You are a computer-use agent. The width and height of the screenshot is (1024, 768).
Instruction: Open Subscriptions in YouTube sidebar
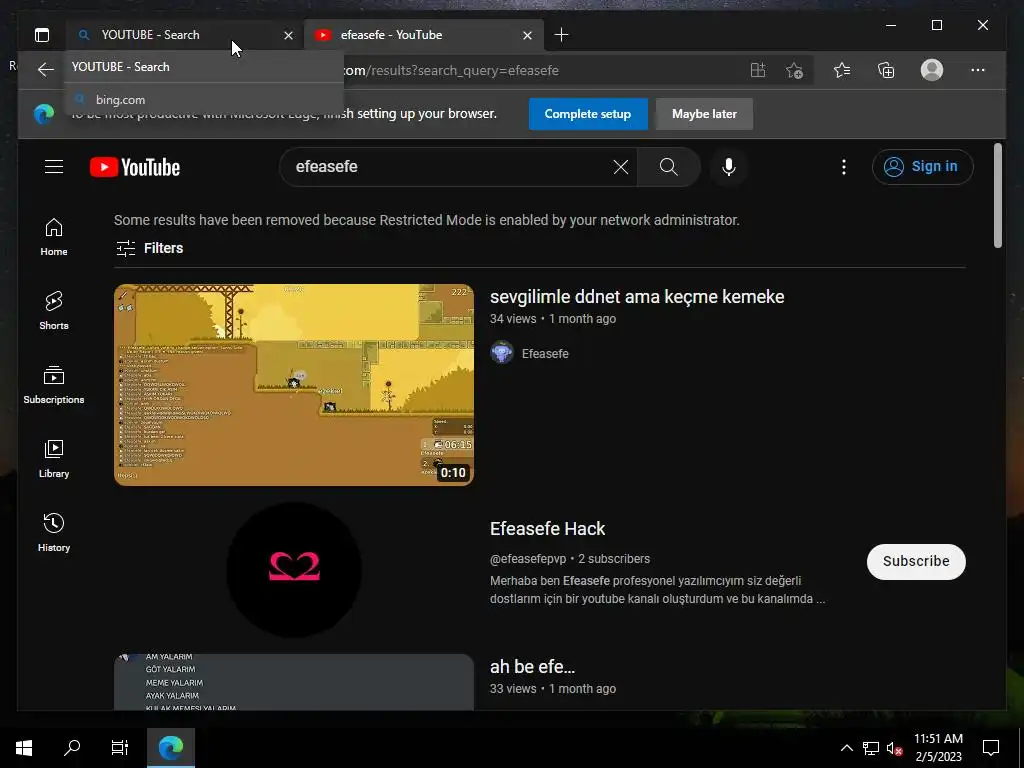pyautogui.click(x=54, y=385)
